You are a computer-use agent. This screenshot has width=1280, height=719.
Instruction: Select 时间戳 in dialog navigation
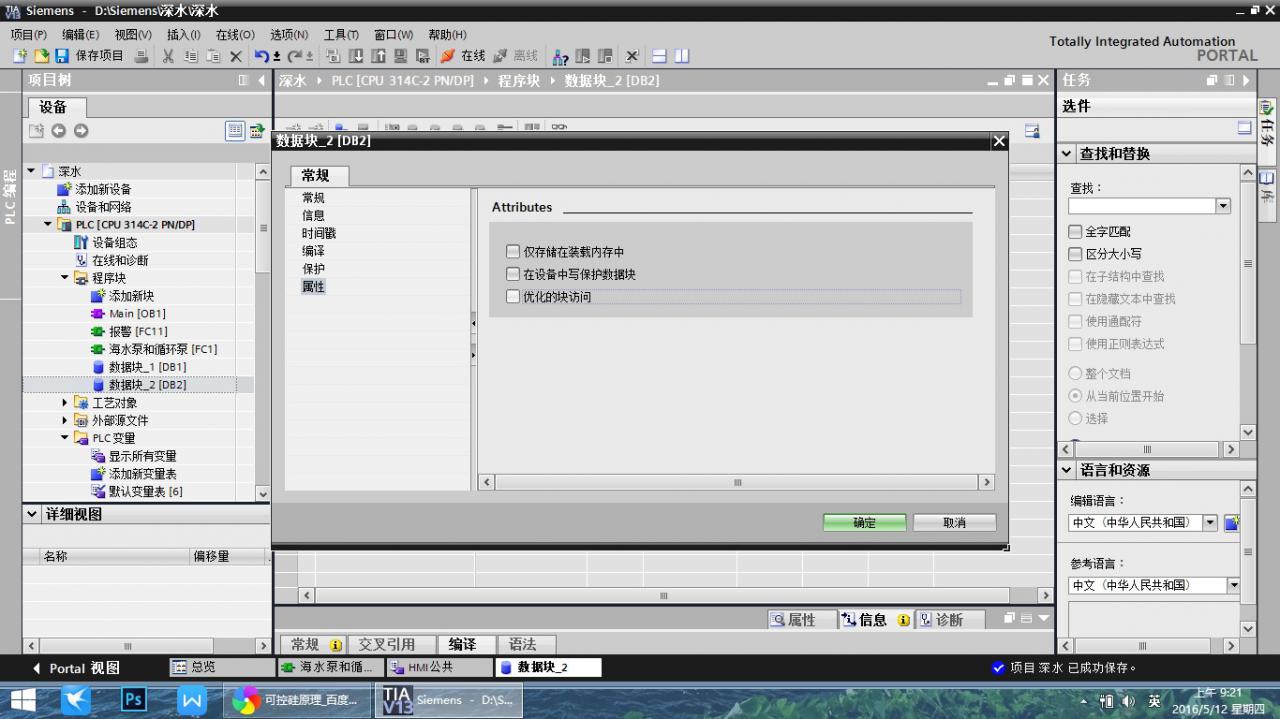pos(319,233)
